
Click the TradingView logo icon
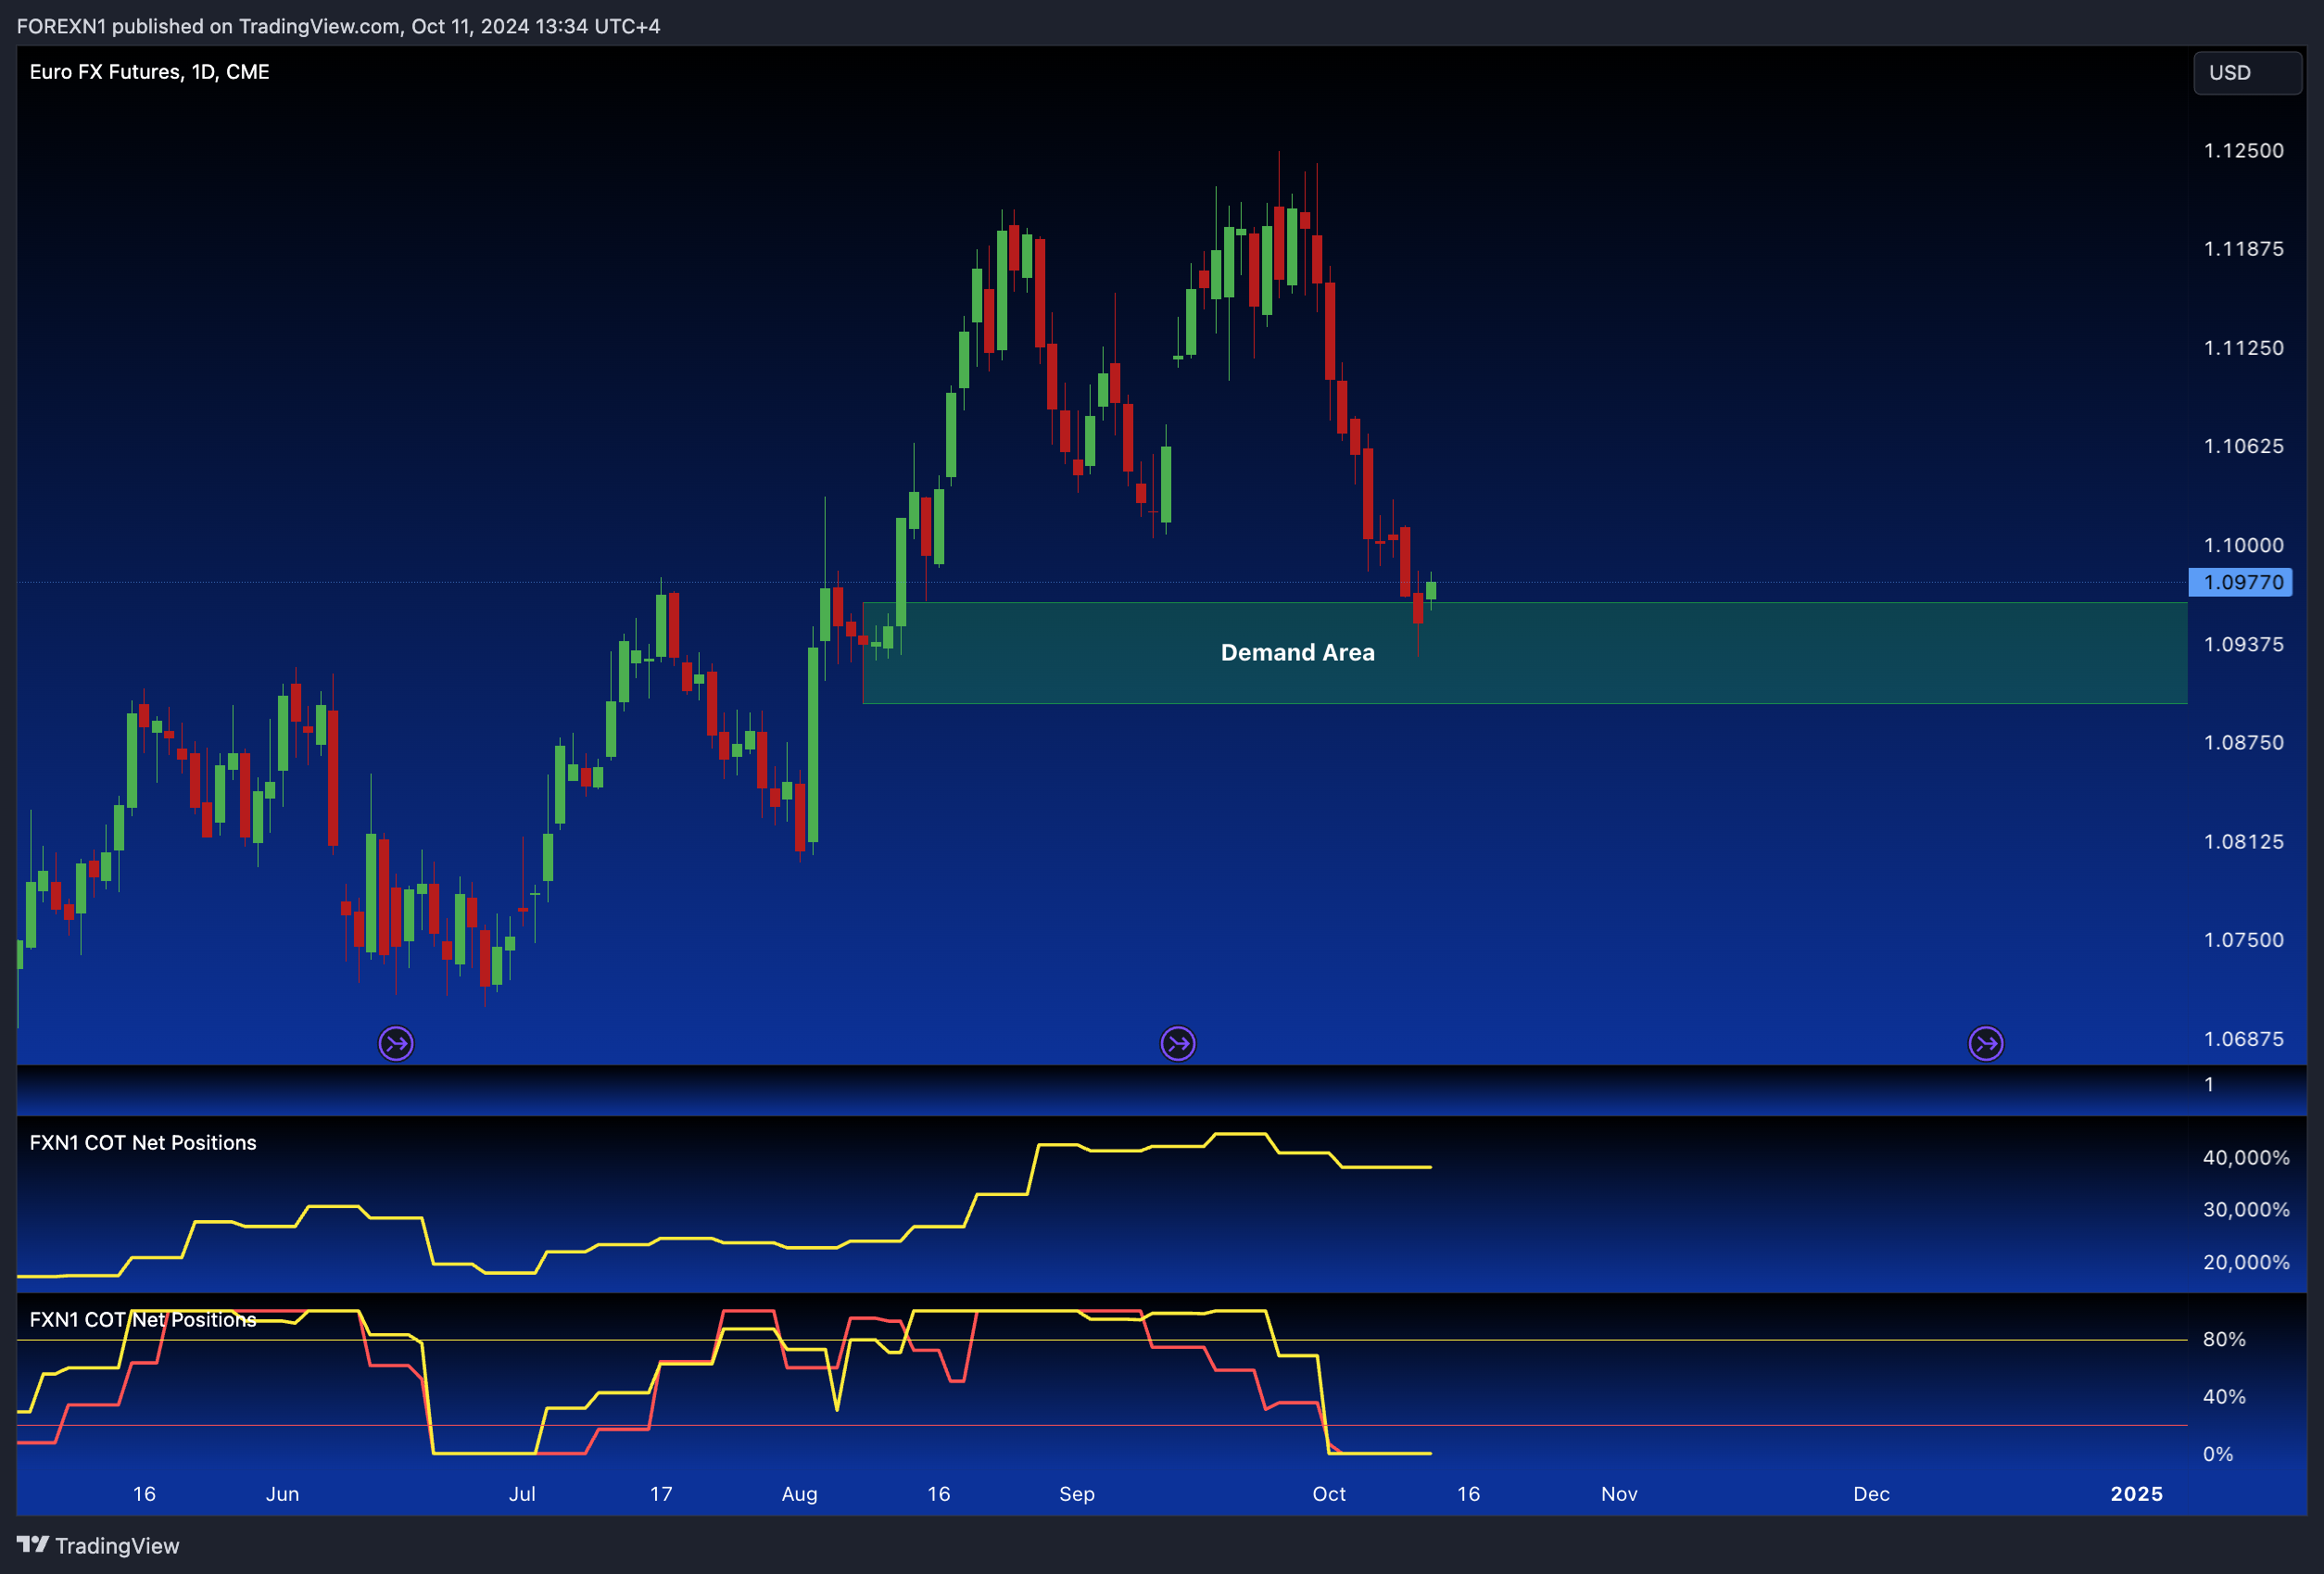pyautogui.click(x=33, y=1545)
